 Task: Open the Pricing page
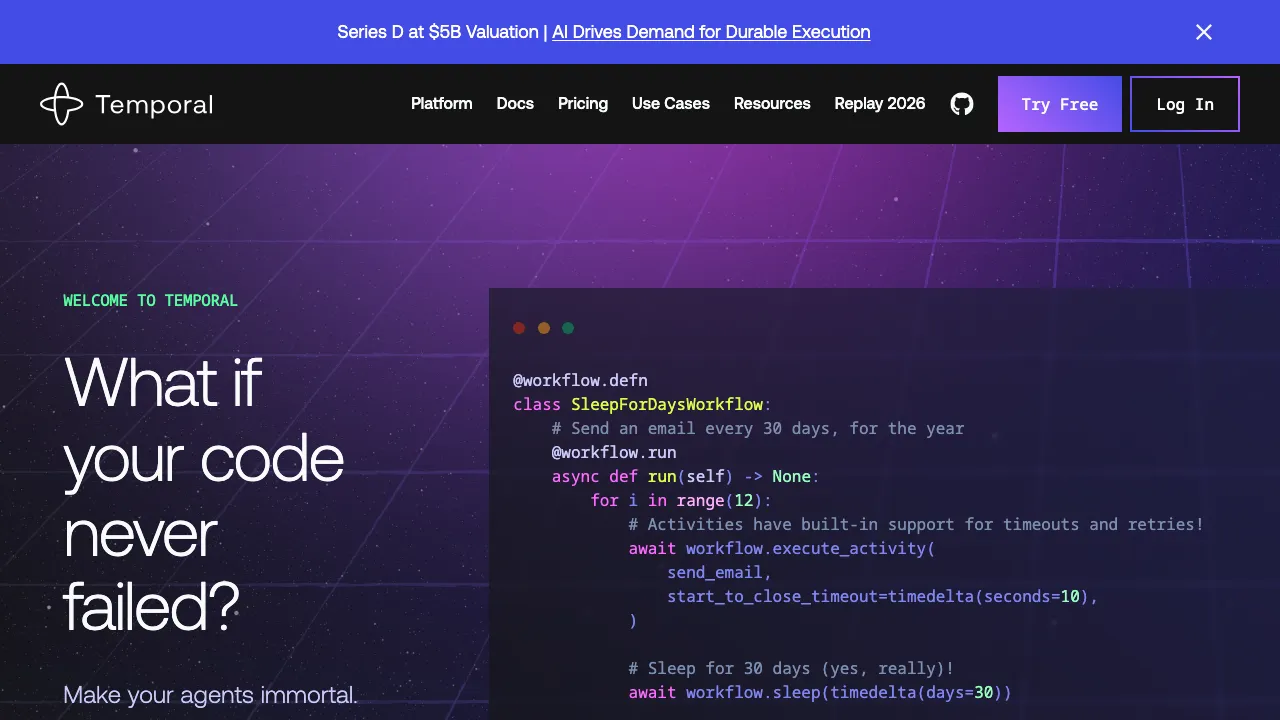click(582, 104)
